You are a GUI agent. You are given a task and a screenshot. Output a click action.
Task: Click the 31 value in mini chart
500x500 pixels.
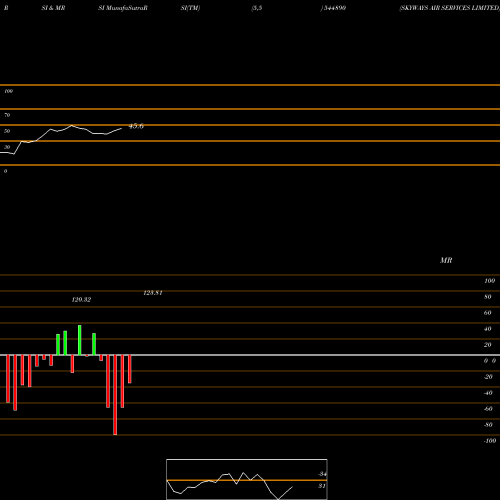tap(322, 486)
